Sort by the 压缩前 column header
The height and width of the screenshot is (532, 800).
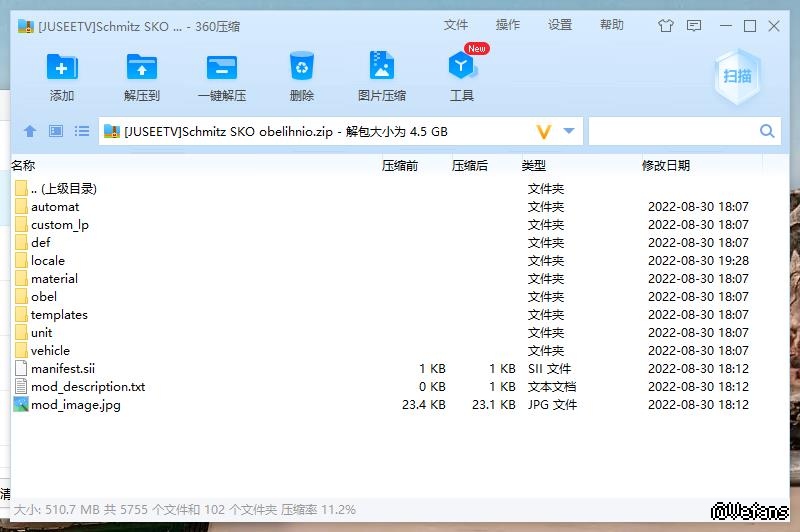pos(399,165)
